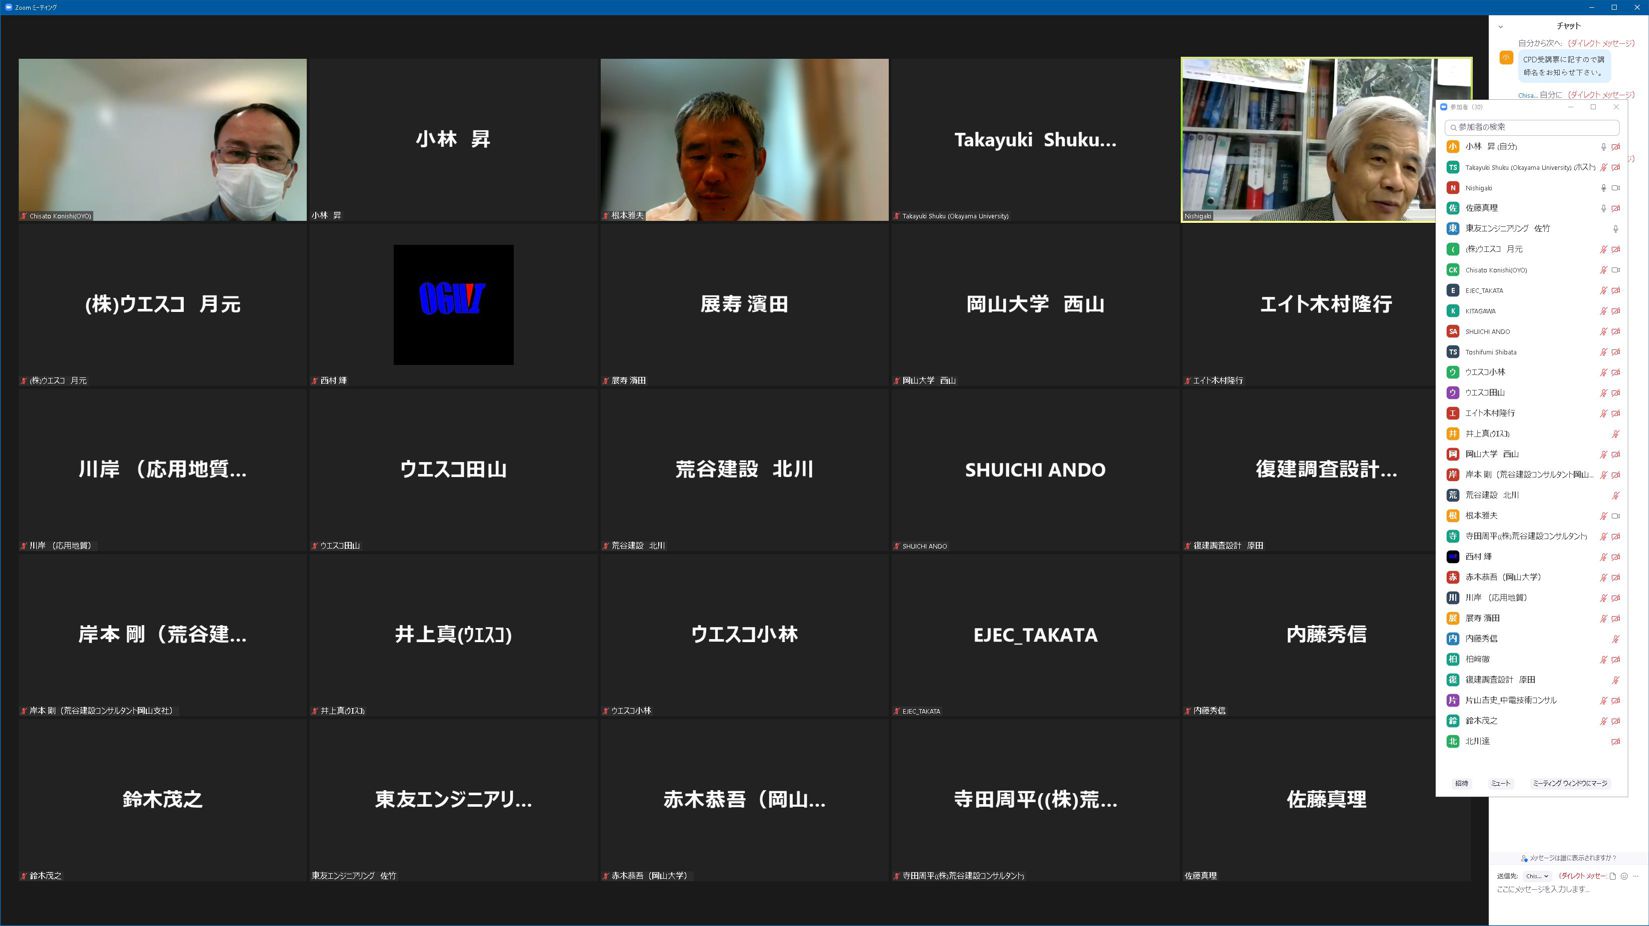
Task: Click the 招待 (Invite) button
Action: (x=1461, y=783)
